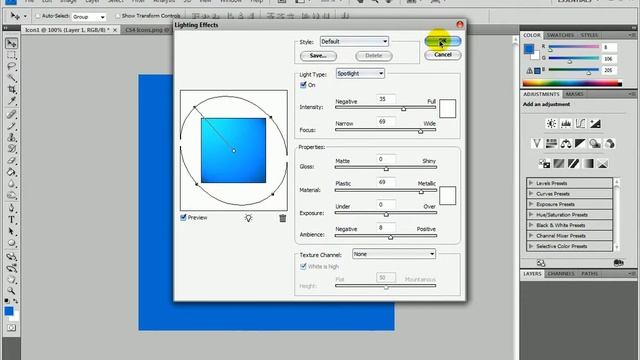Image resolution: width=640 pixels, height=360 pixels.
Task: Open the Style dropdown
Action: (x=354, y=41)
